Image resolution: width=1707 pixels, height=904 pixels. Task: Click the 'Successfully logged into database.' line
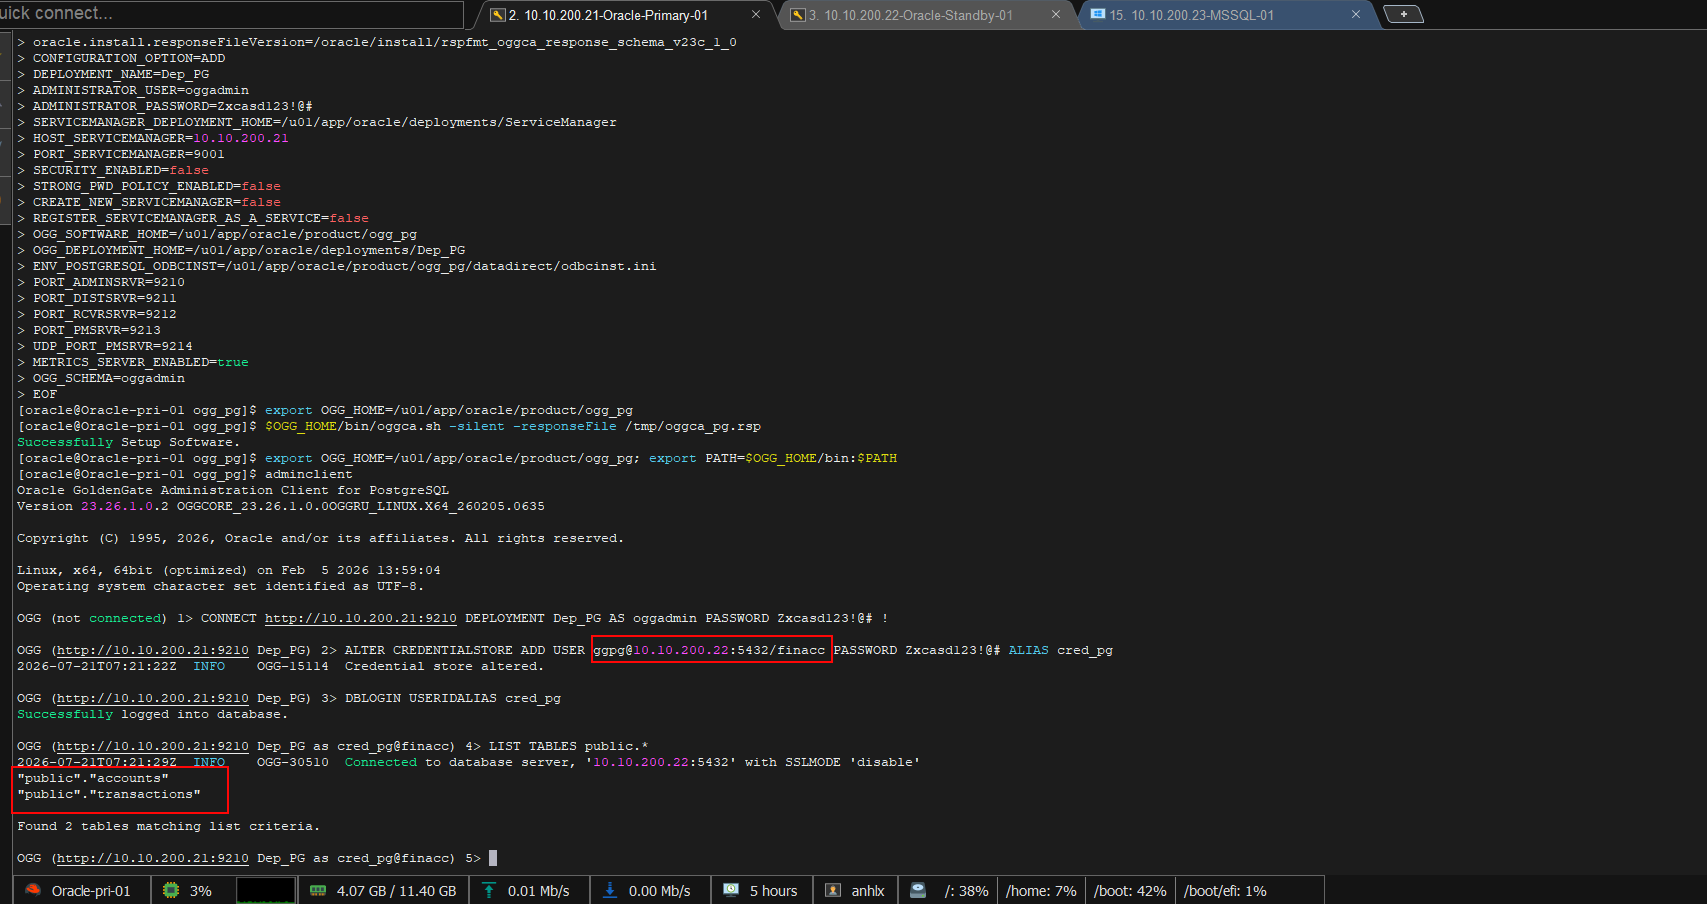pos(152,714)
